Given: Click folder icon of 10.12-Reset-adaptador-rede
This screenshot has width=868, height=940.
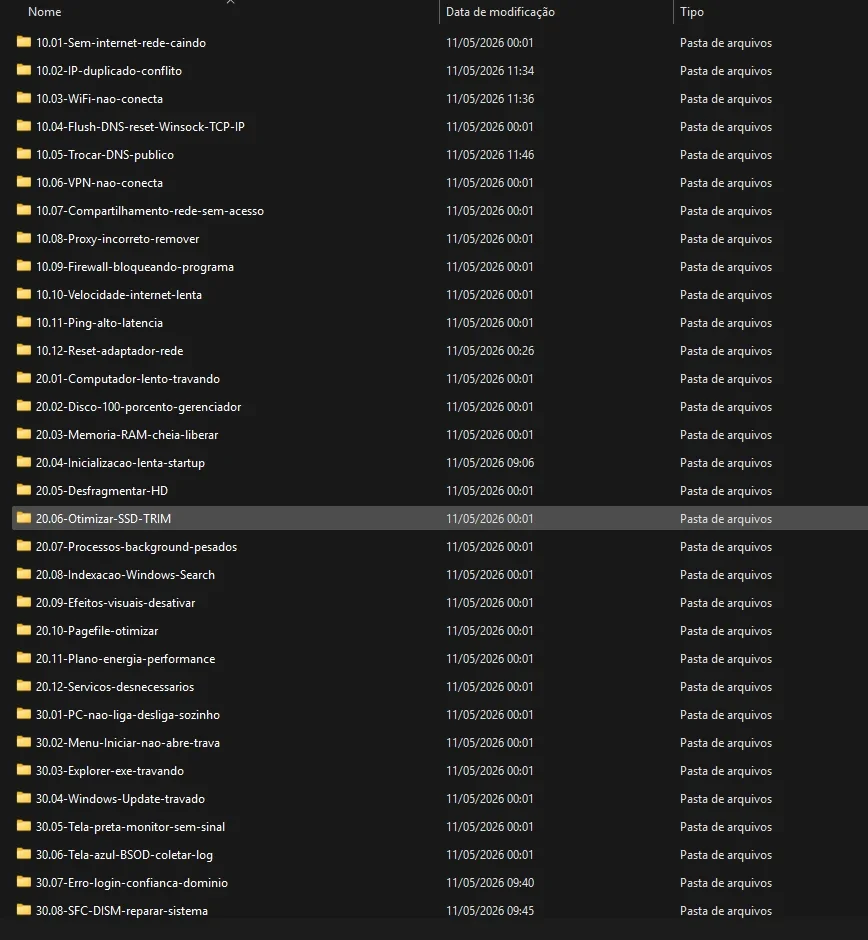Looking at the screenshot, I should pos(24,350).
